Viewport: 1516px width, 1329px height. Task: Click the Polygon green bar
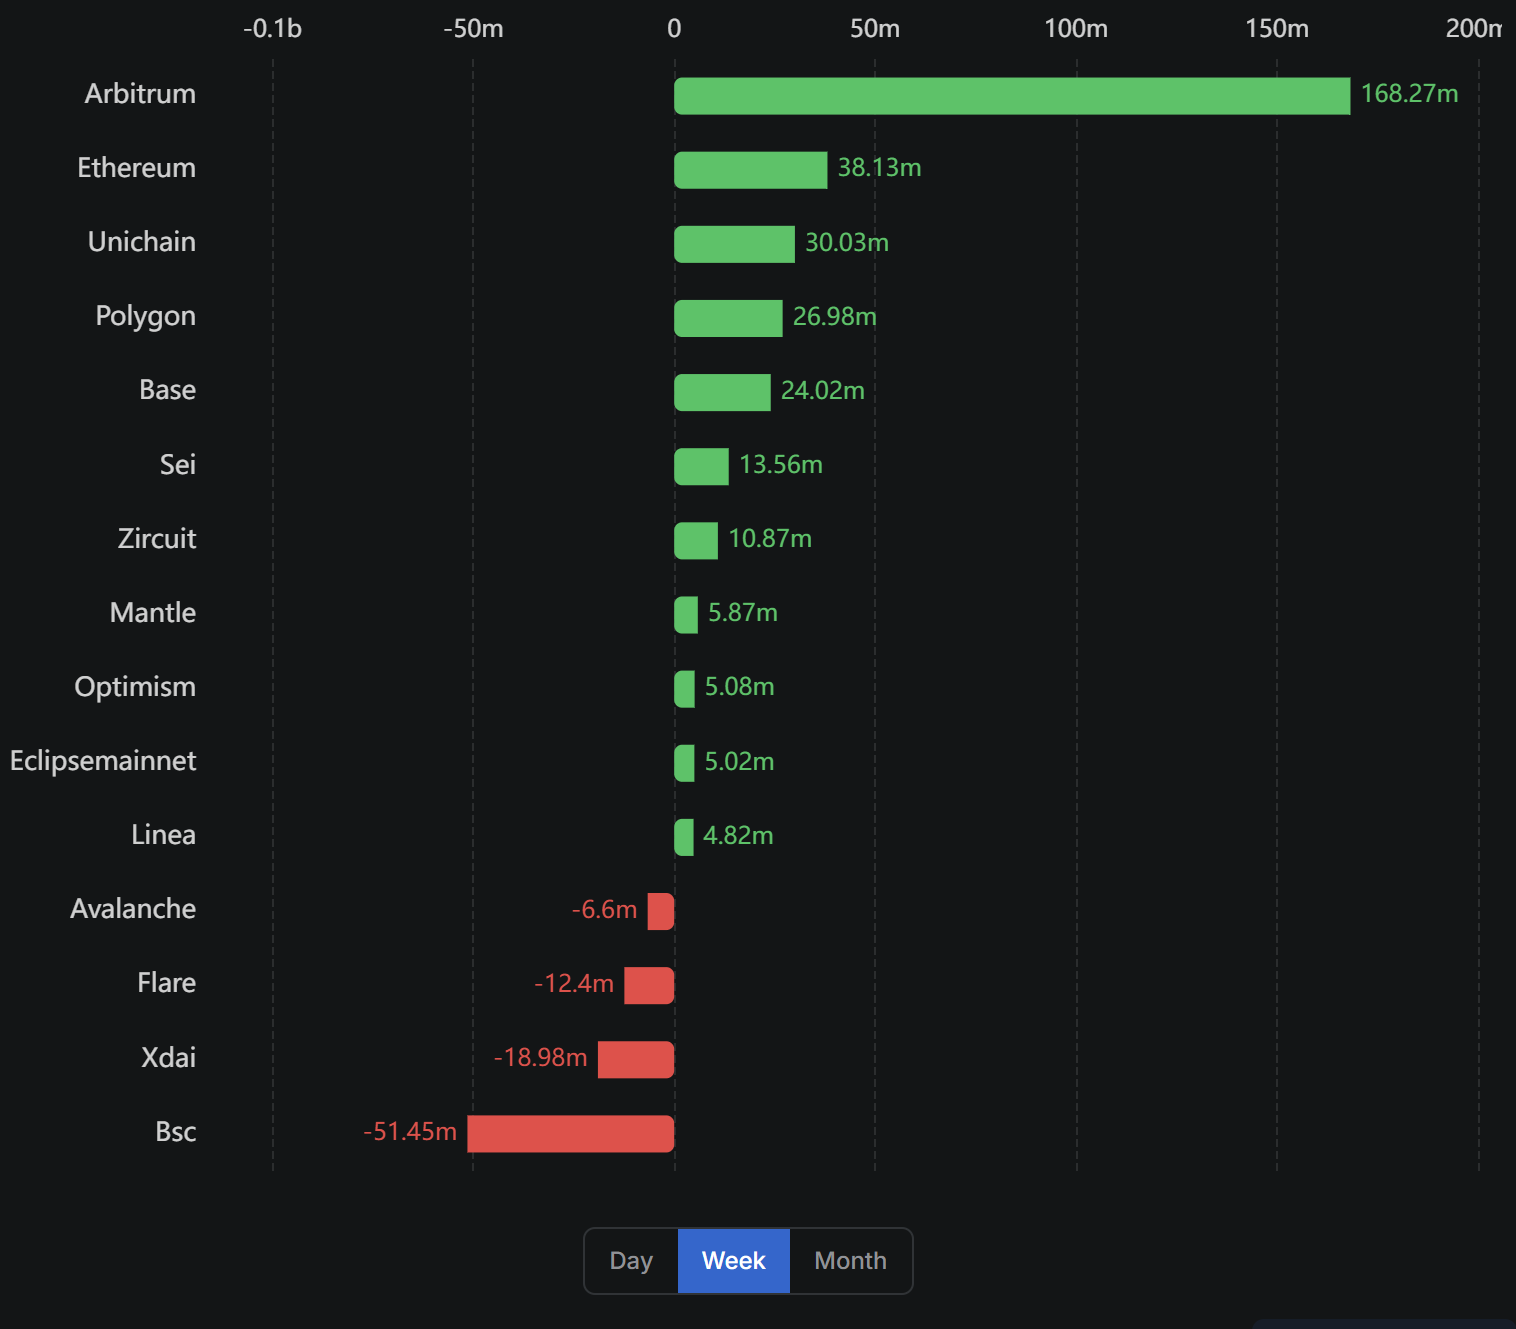[x=728, y=318]
